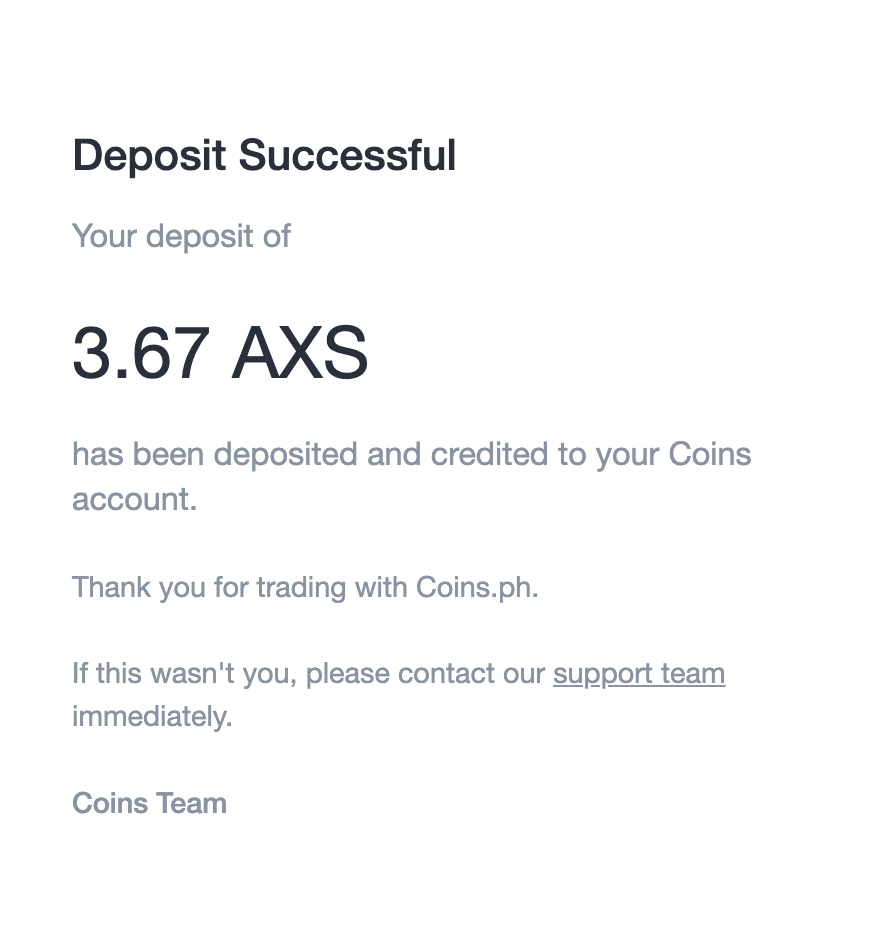Click the words 'has been' in paragraph
The width and height of the screenshot is (874, 928).
tap(138, 455)
